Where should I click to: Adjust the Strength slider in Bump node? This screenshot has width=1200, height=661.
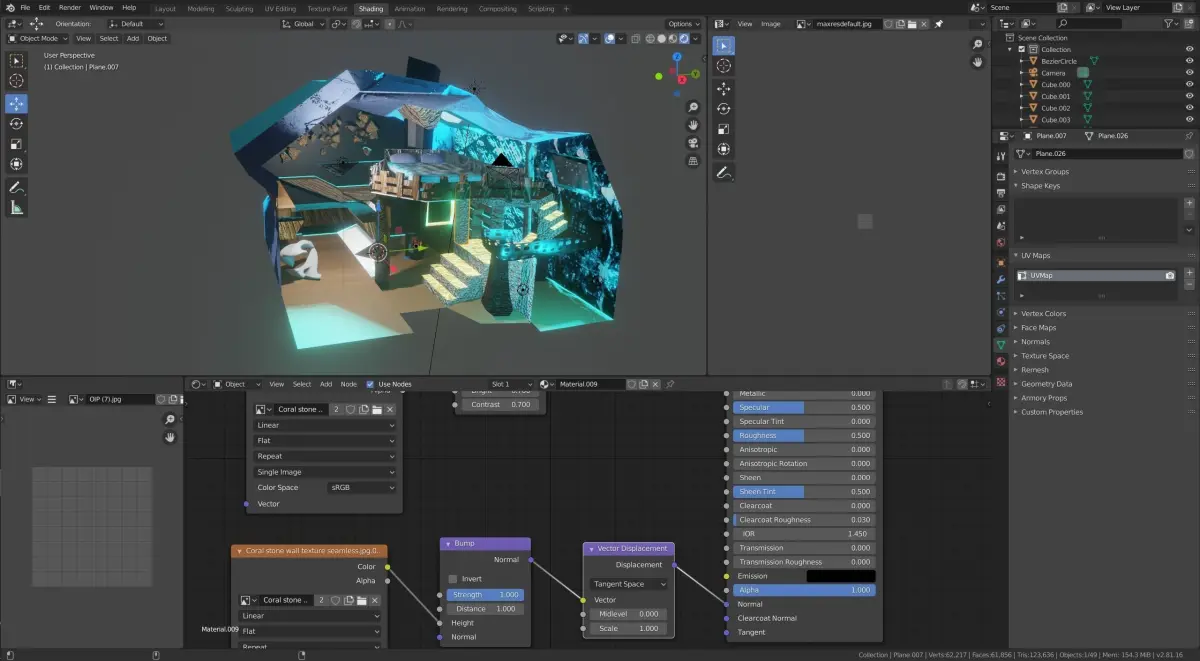[485, 595]
